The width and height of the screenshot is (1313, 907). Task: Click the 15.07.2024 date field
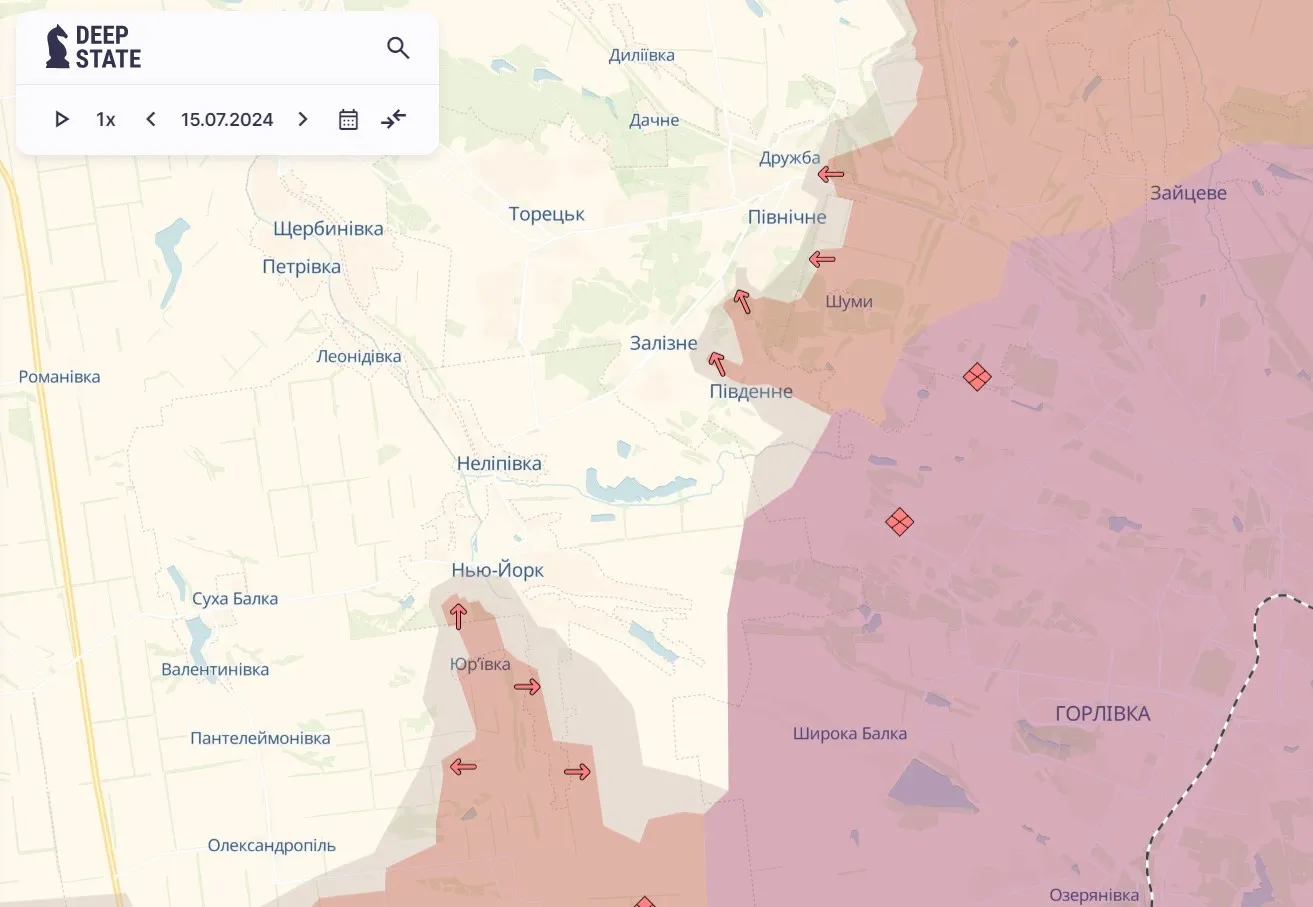point(227,120)
